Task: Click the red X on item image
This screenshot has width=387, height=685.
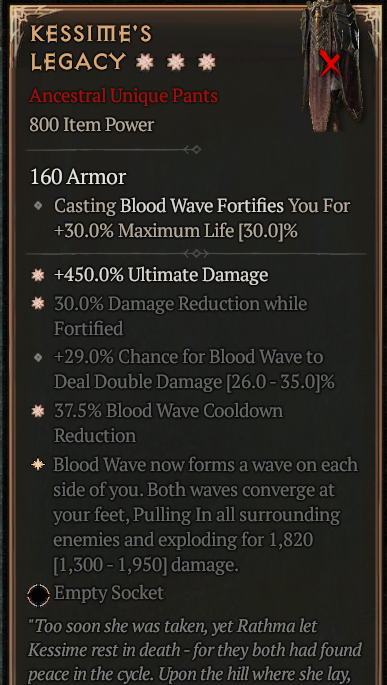Action: 330,63
